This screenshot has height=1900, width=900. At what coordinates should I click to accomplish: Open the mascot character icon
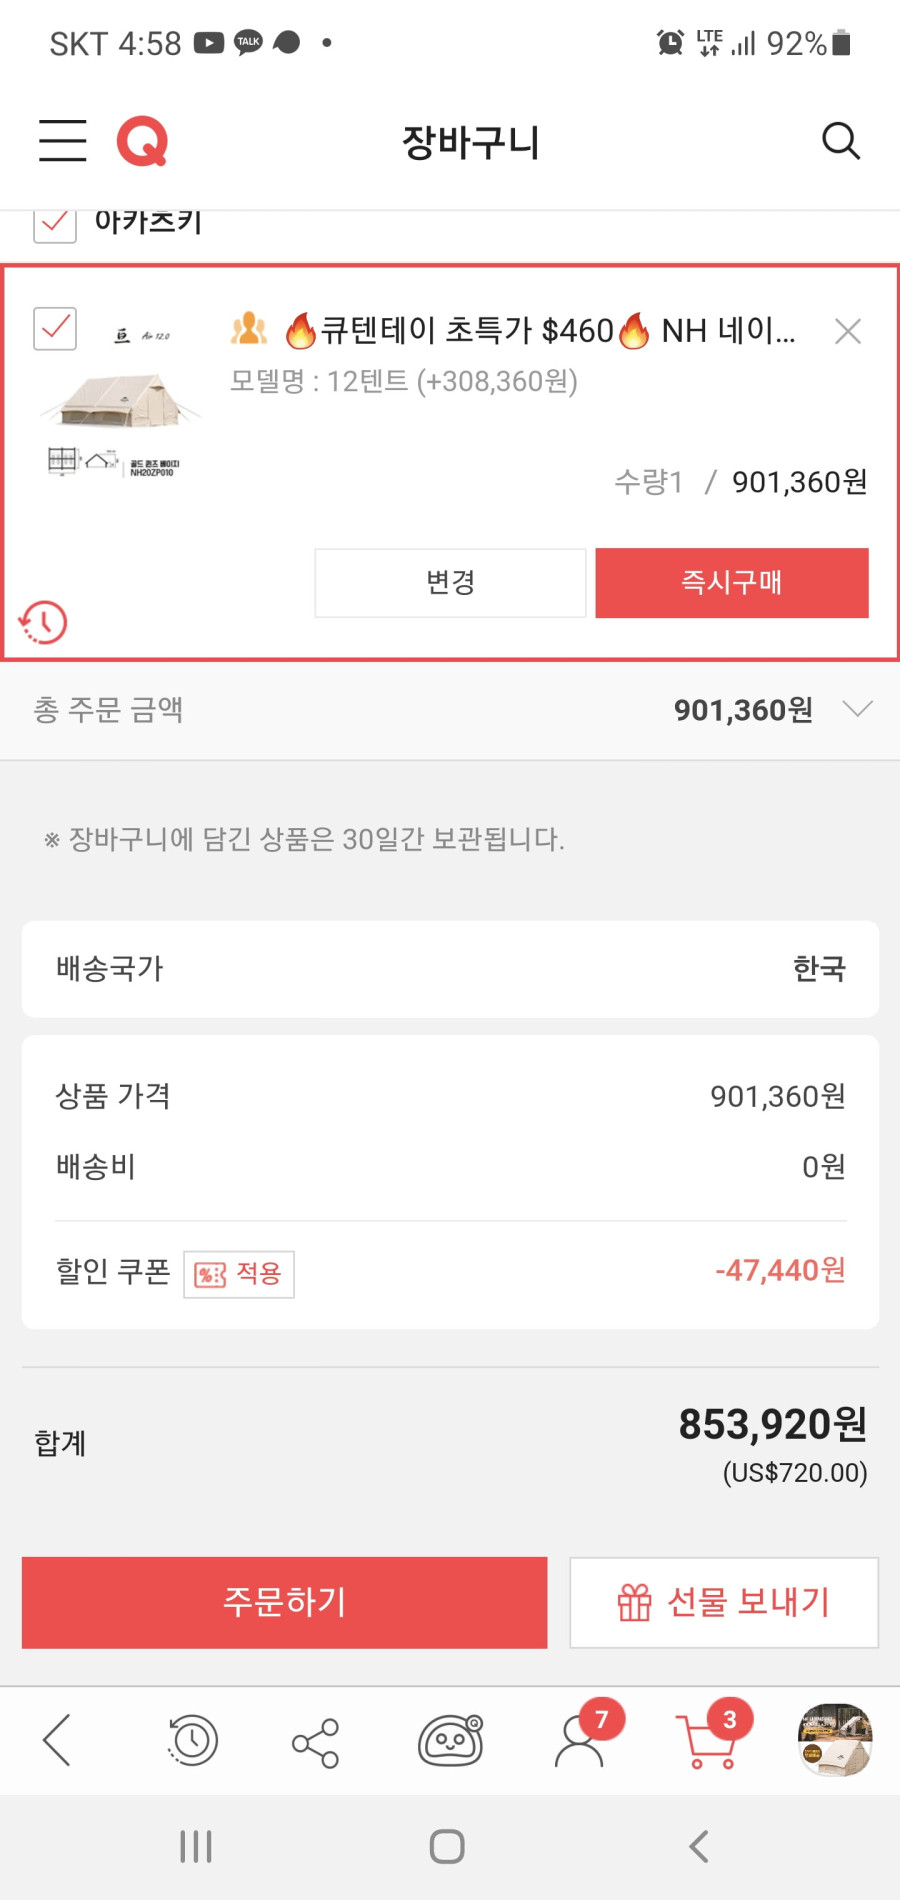point(450,1741)
